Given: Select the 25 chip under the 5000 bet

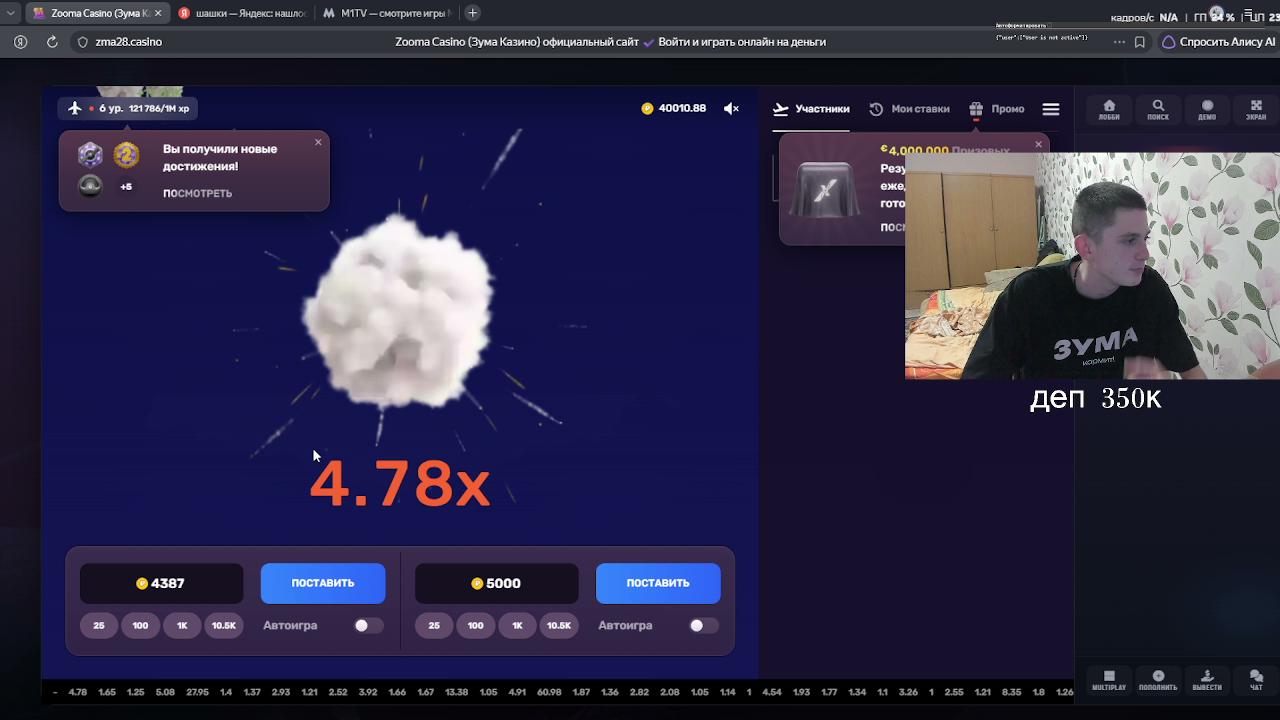Looking at the screenshot, I should coord(434,625).
